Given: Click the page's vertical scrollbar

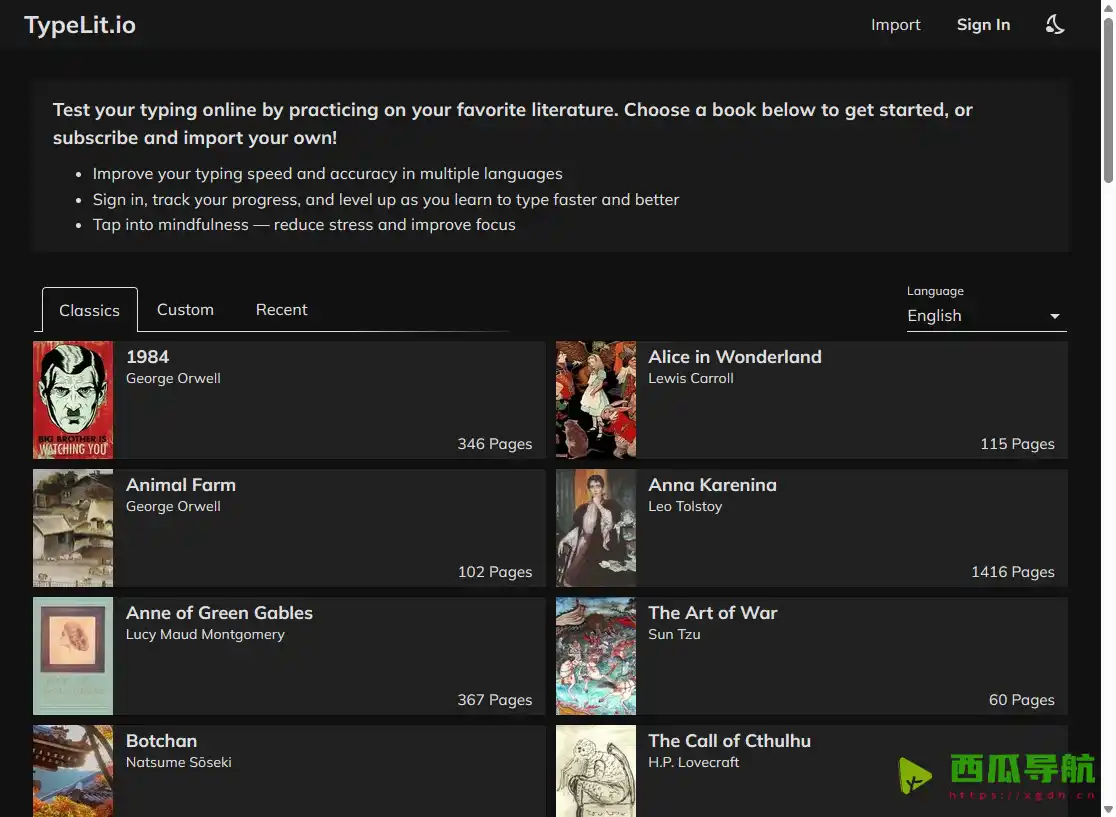Looking at the screenshot, I should [1107, 100].
